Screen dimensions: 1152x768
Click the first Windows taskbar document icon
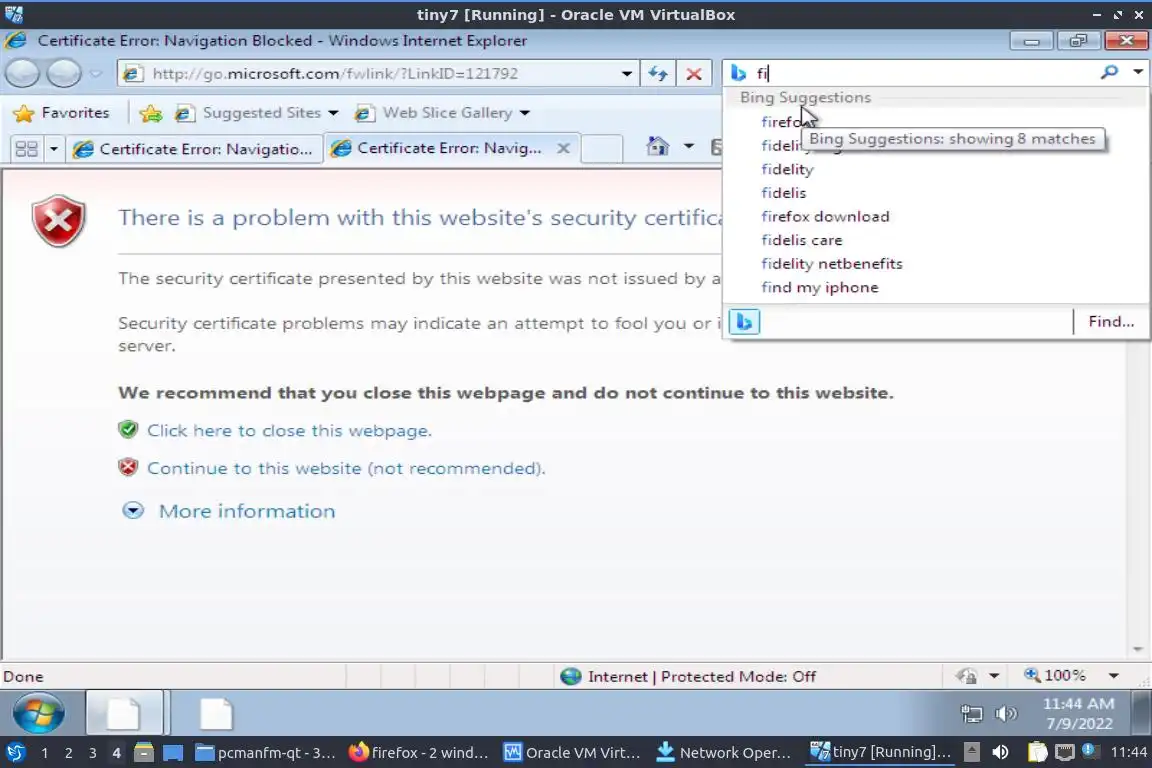tap(124, 712)
